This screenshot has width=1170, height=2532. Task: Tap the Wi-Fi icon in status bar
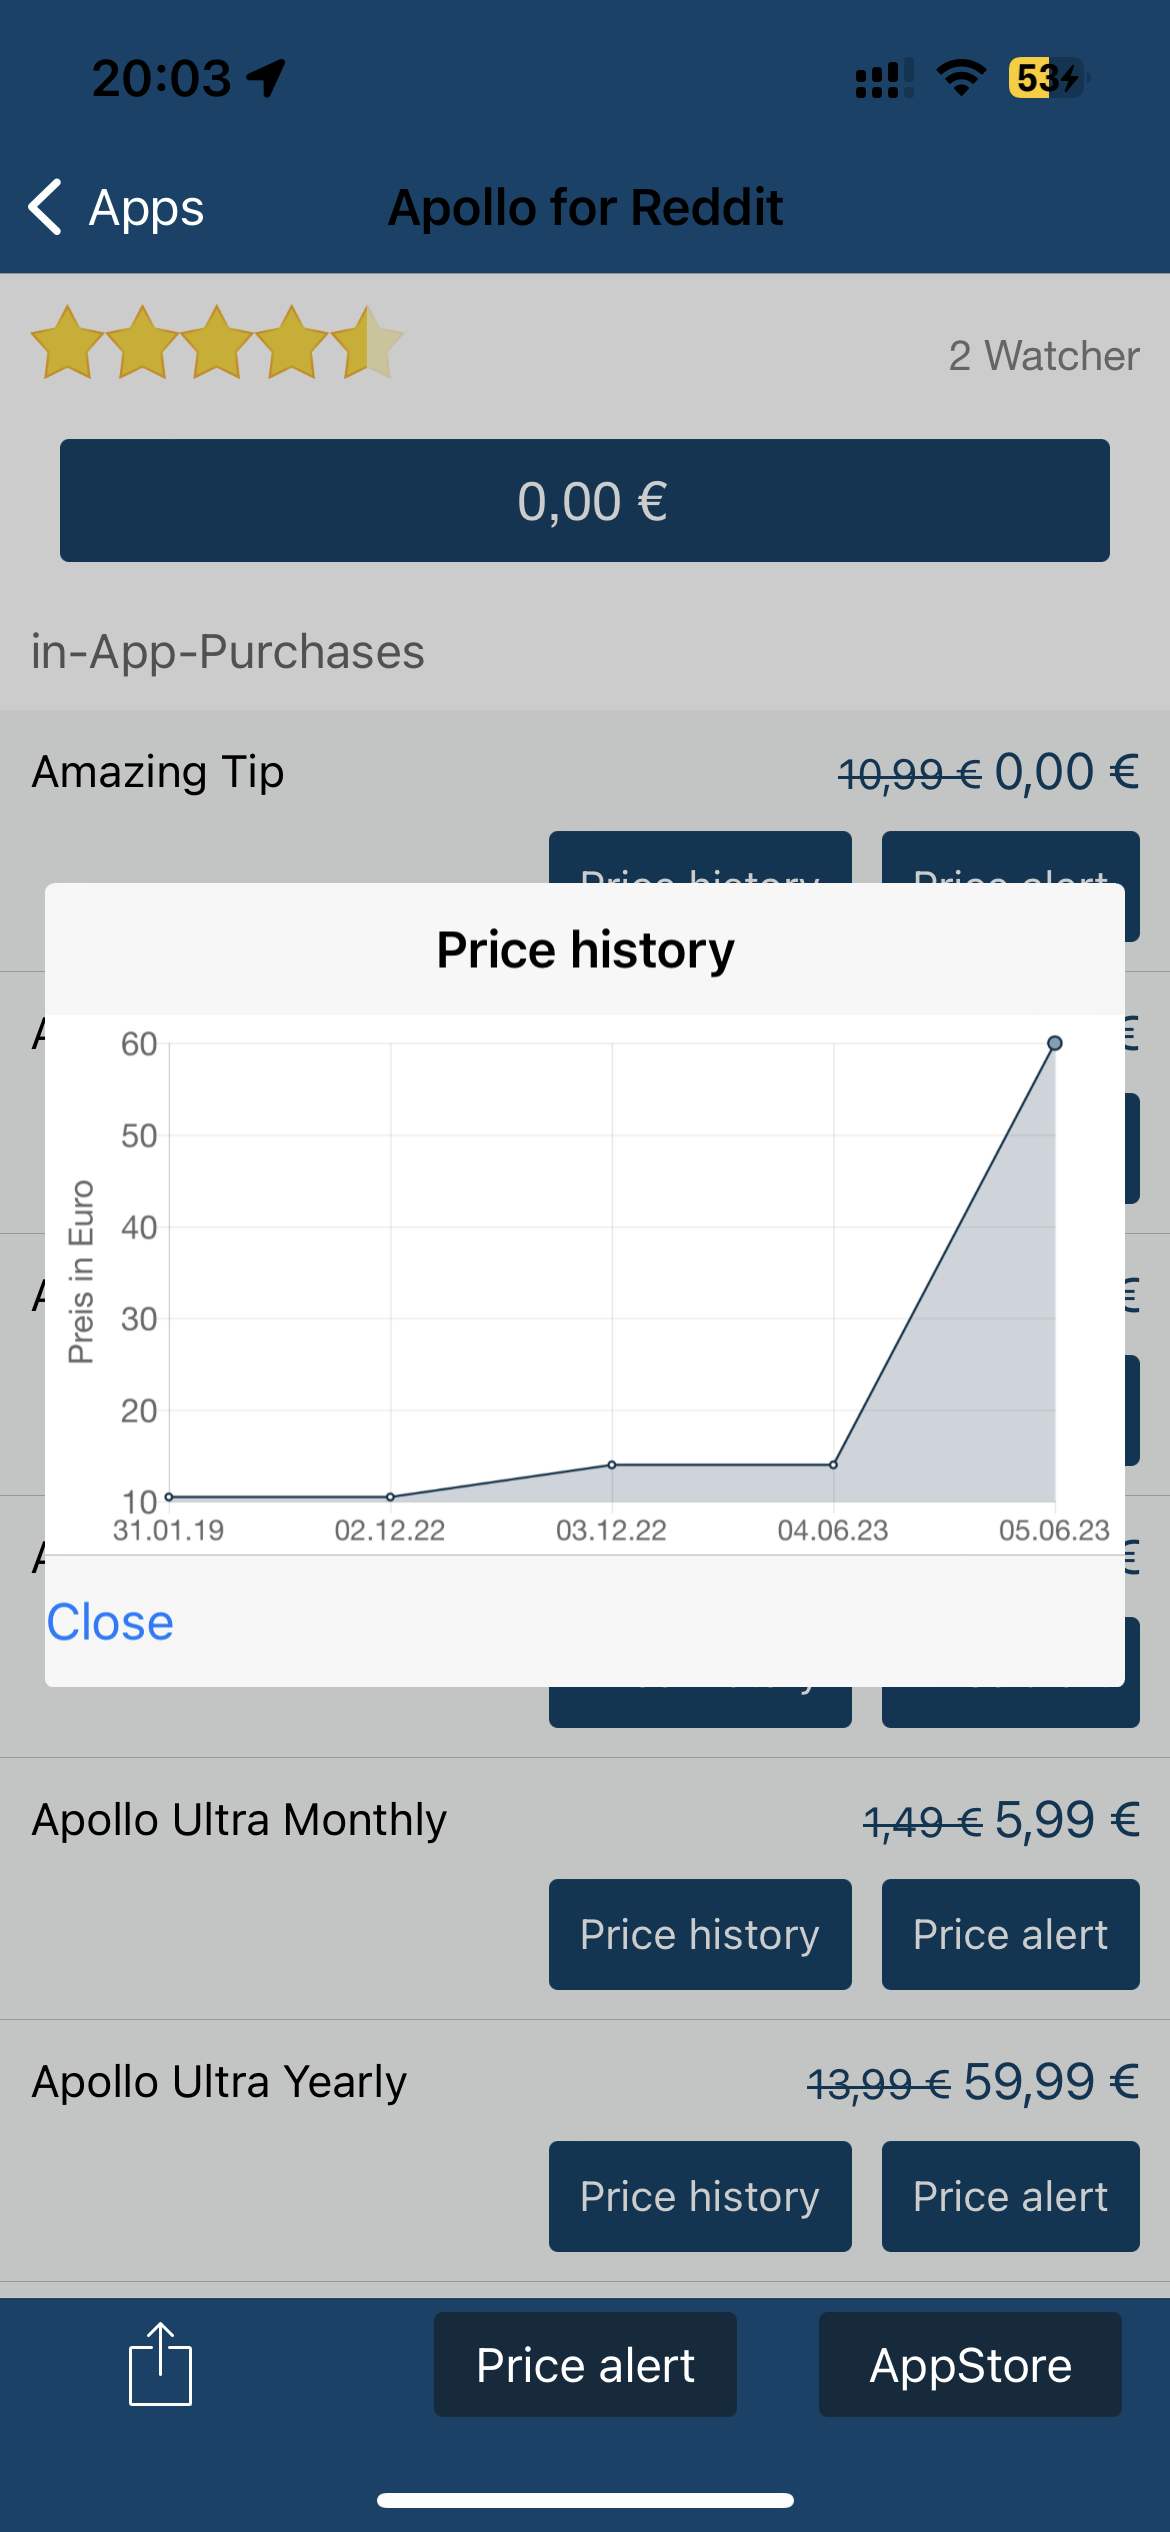coord(960,78)
